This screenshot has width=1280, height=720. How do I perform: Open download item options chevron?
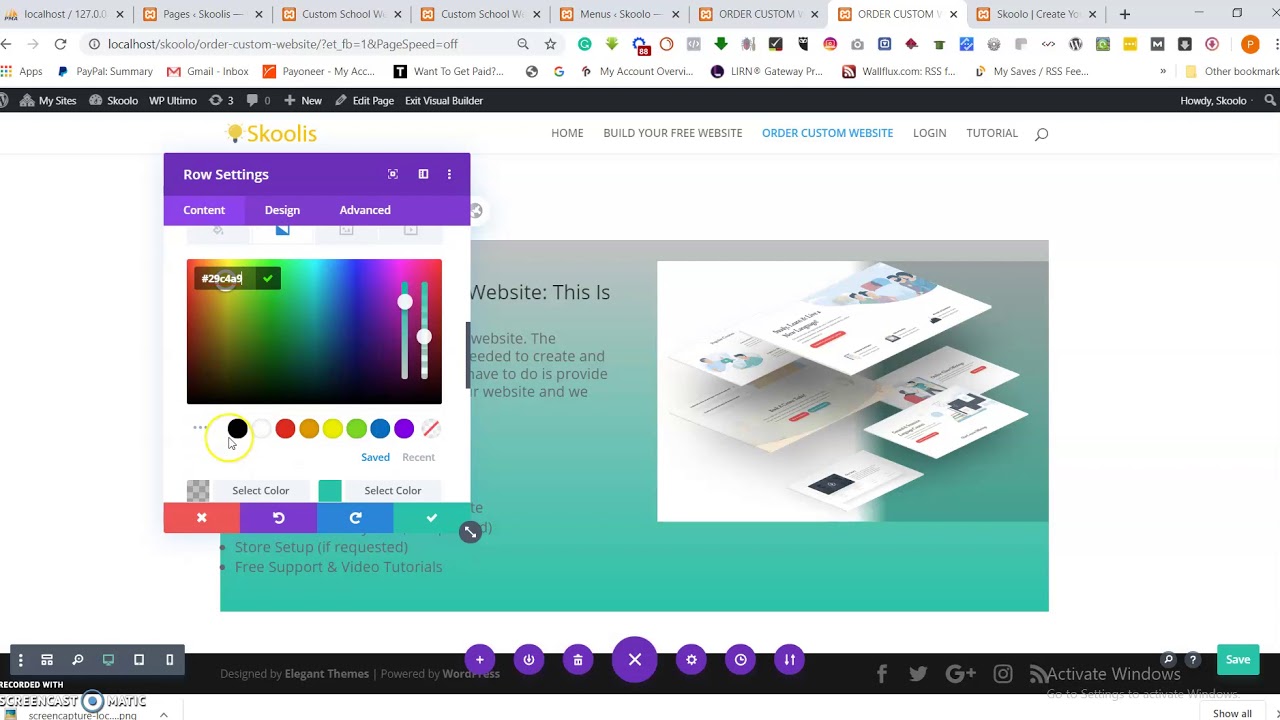[163, 715]
